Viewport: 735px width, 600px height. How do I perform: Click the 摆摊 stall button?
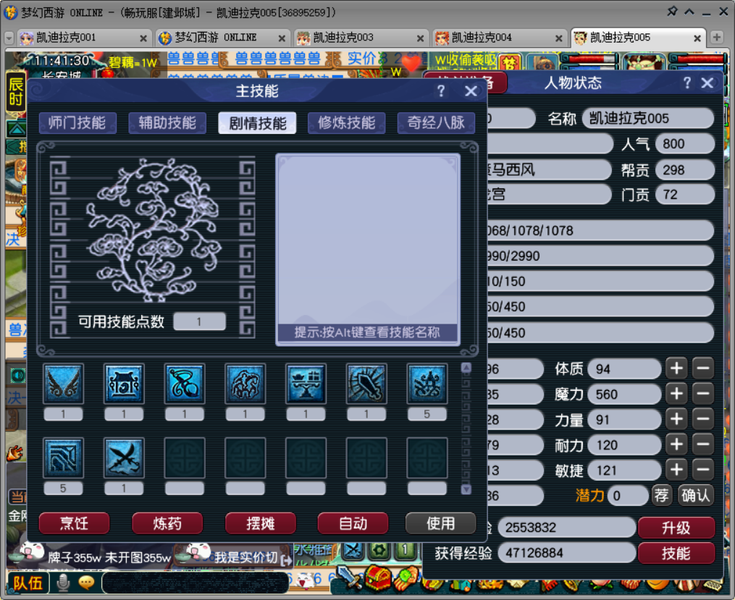click(x=261, y=523)
